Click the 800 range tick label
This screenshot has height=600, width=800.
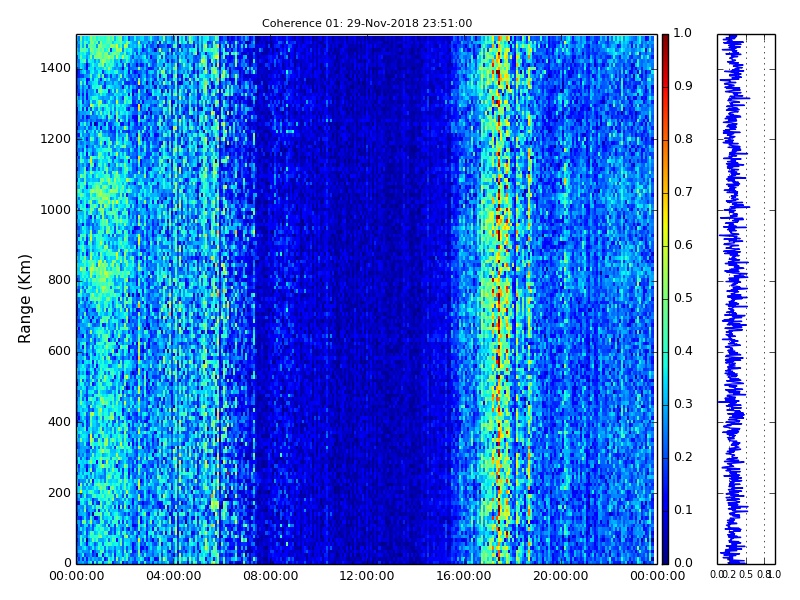click(59, 280)
